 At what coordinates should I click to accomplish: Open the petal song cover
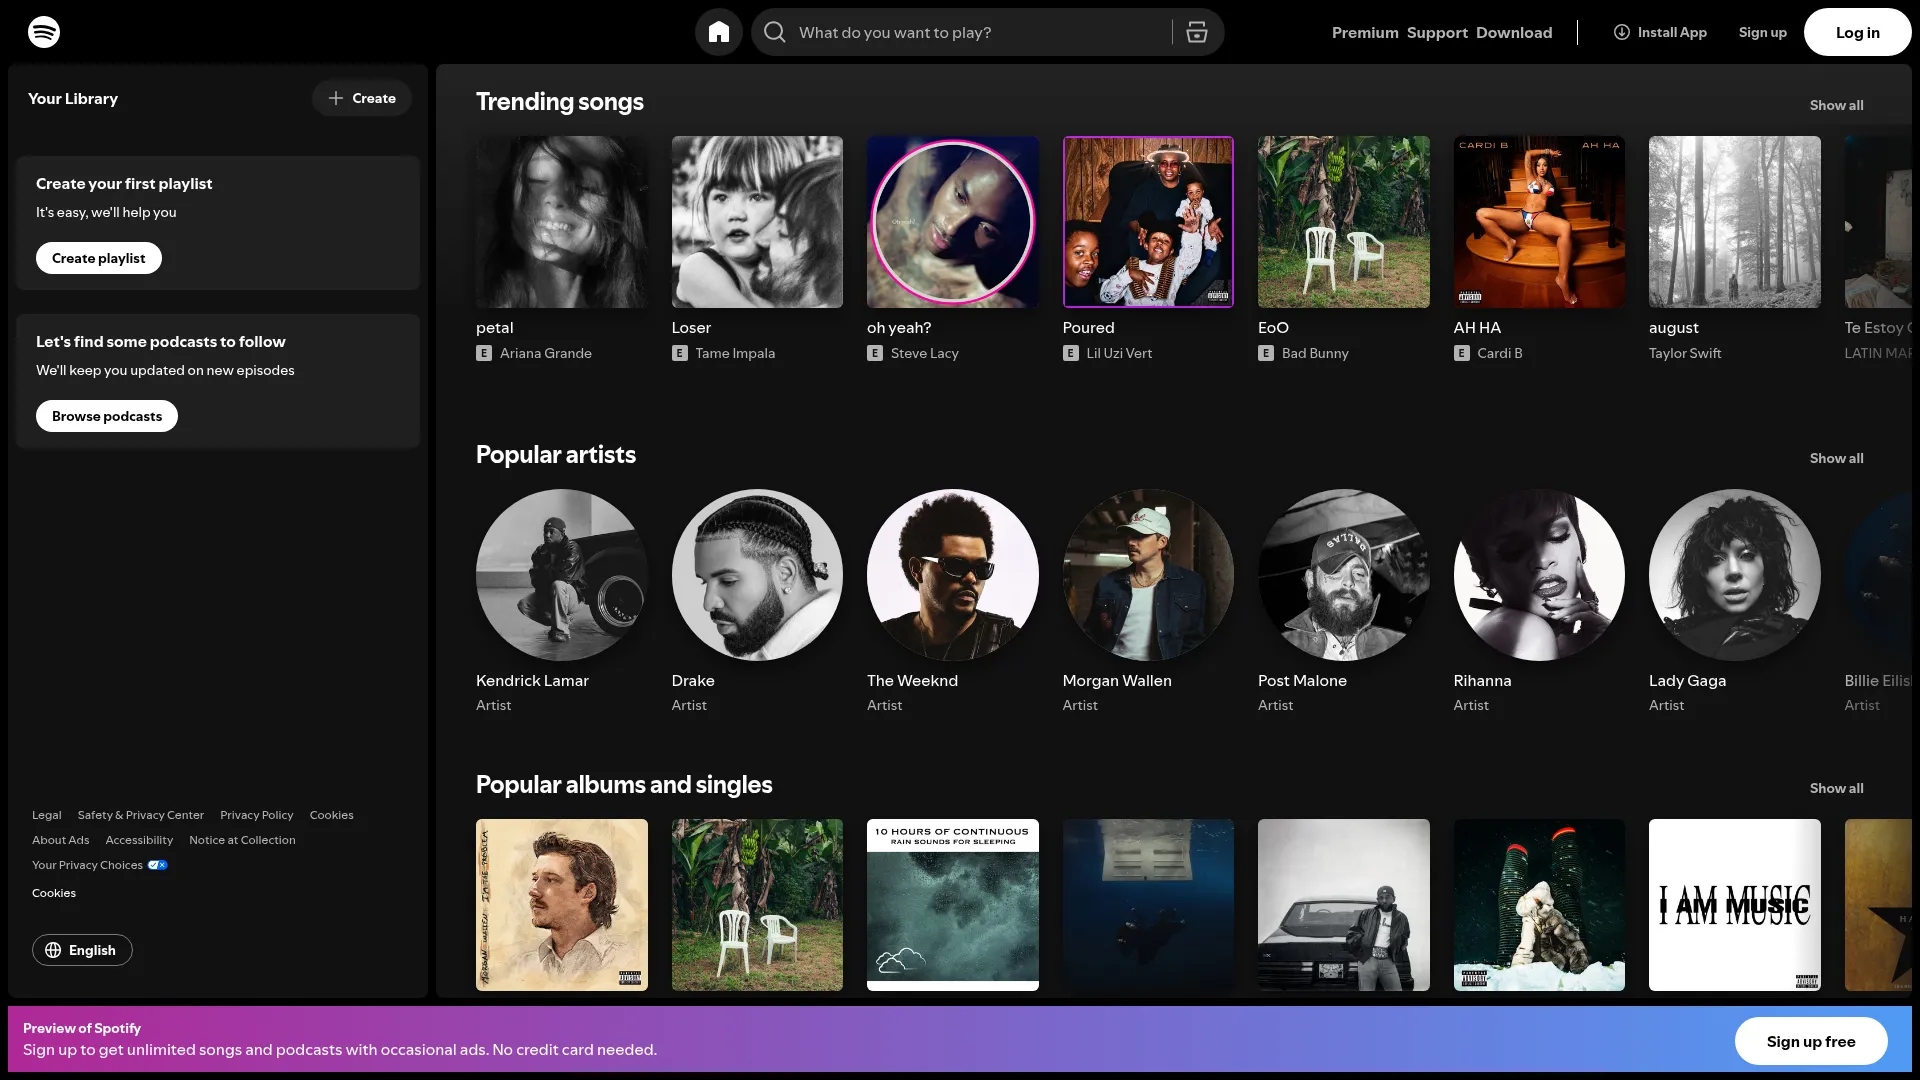click(562, 222)
